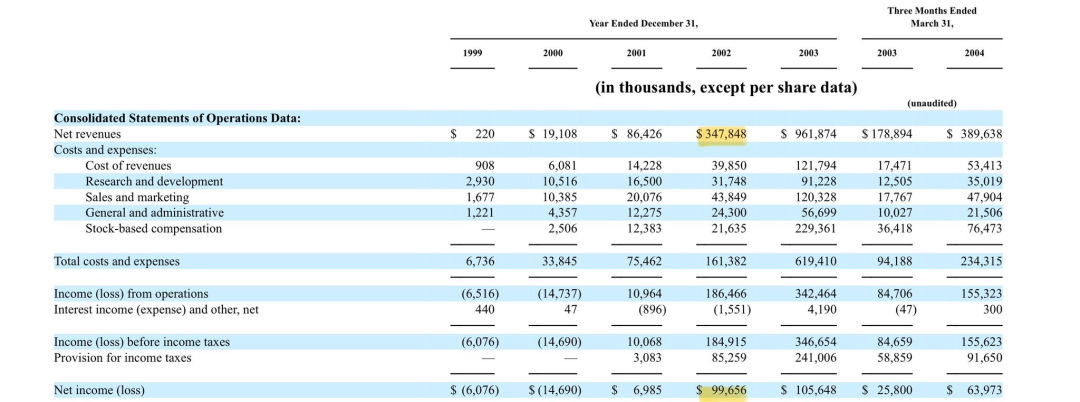
Task: Select the 'Research and development' row label
Action: click(154, 182)
